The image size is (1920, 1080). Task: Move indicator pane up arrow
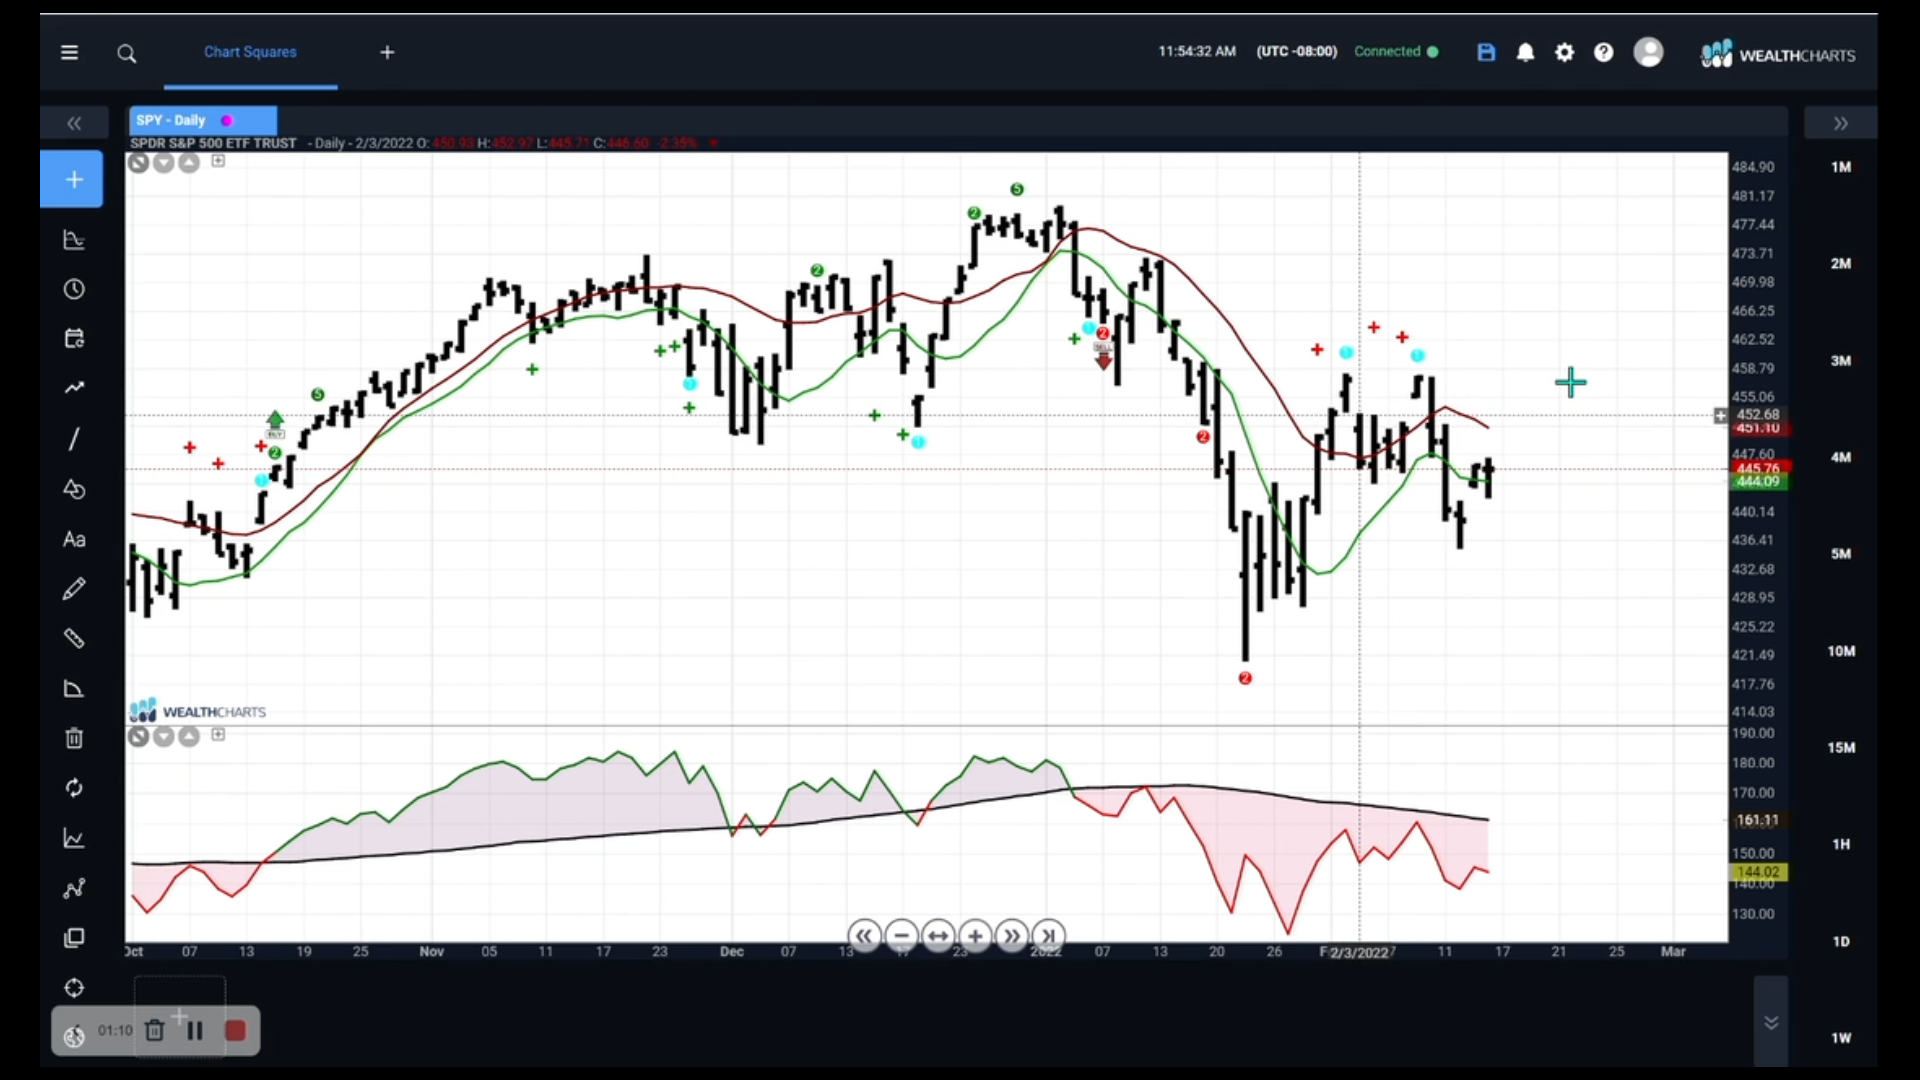188,737
